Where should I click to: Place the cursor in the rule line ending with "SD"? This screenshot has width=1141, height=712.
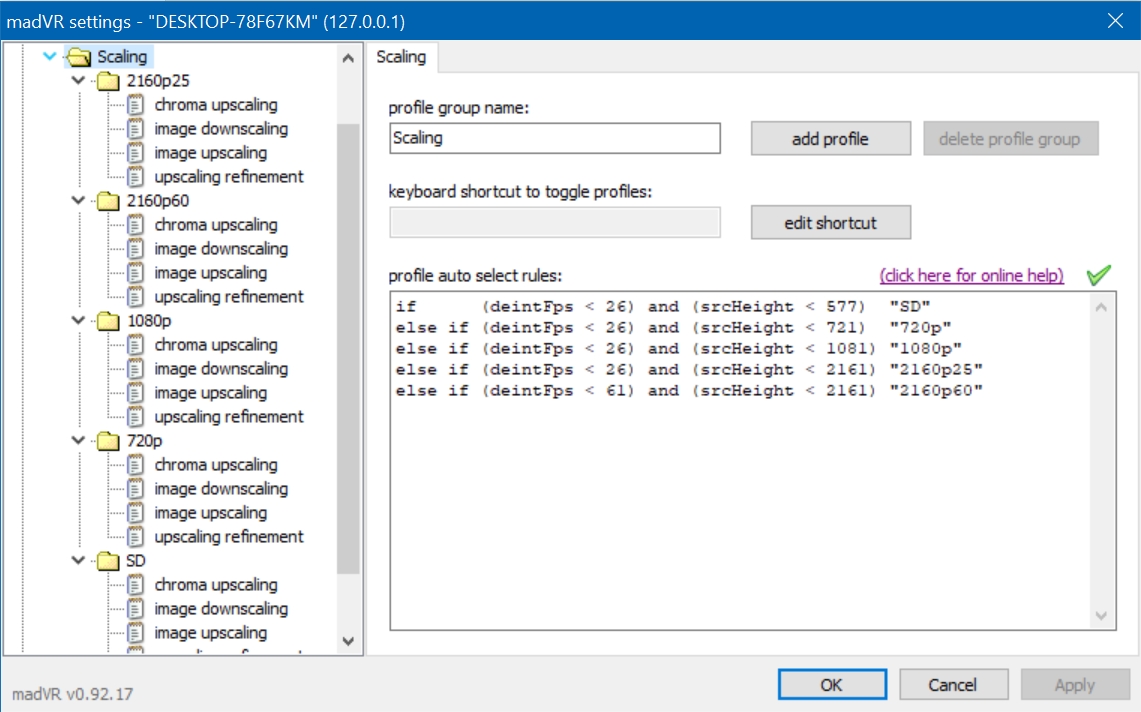tap(663, 306)
